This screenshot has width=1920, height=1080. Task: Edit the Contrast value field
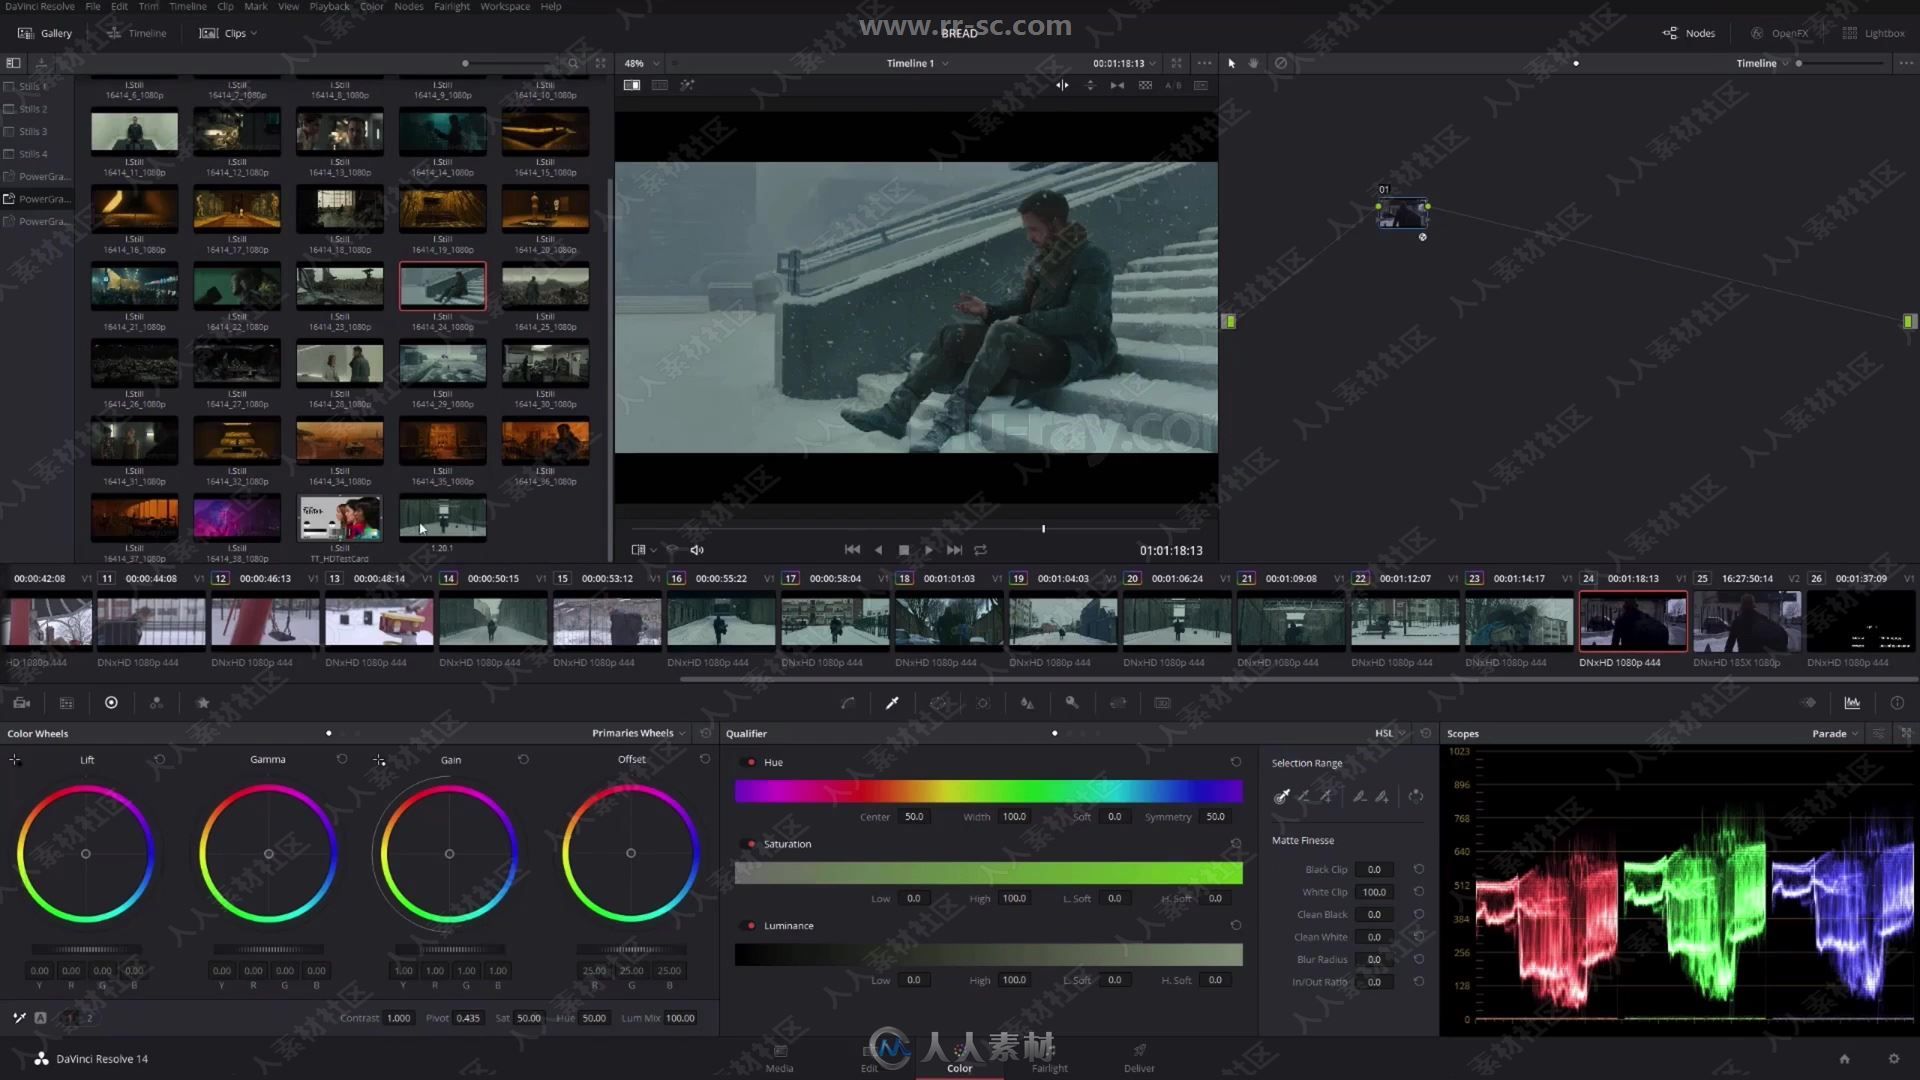point(398,1018)
